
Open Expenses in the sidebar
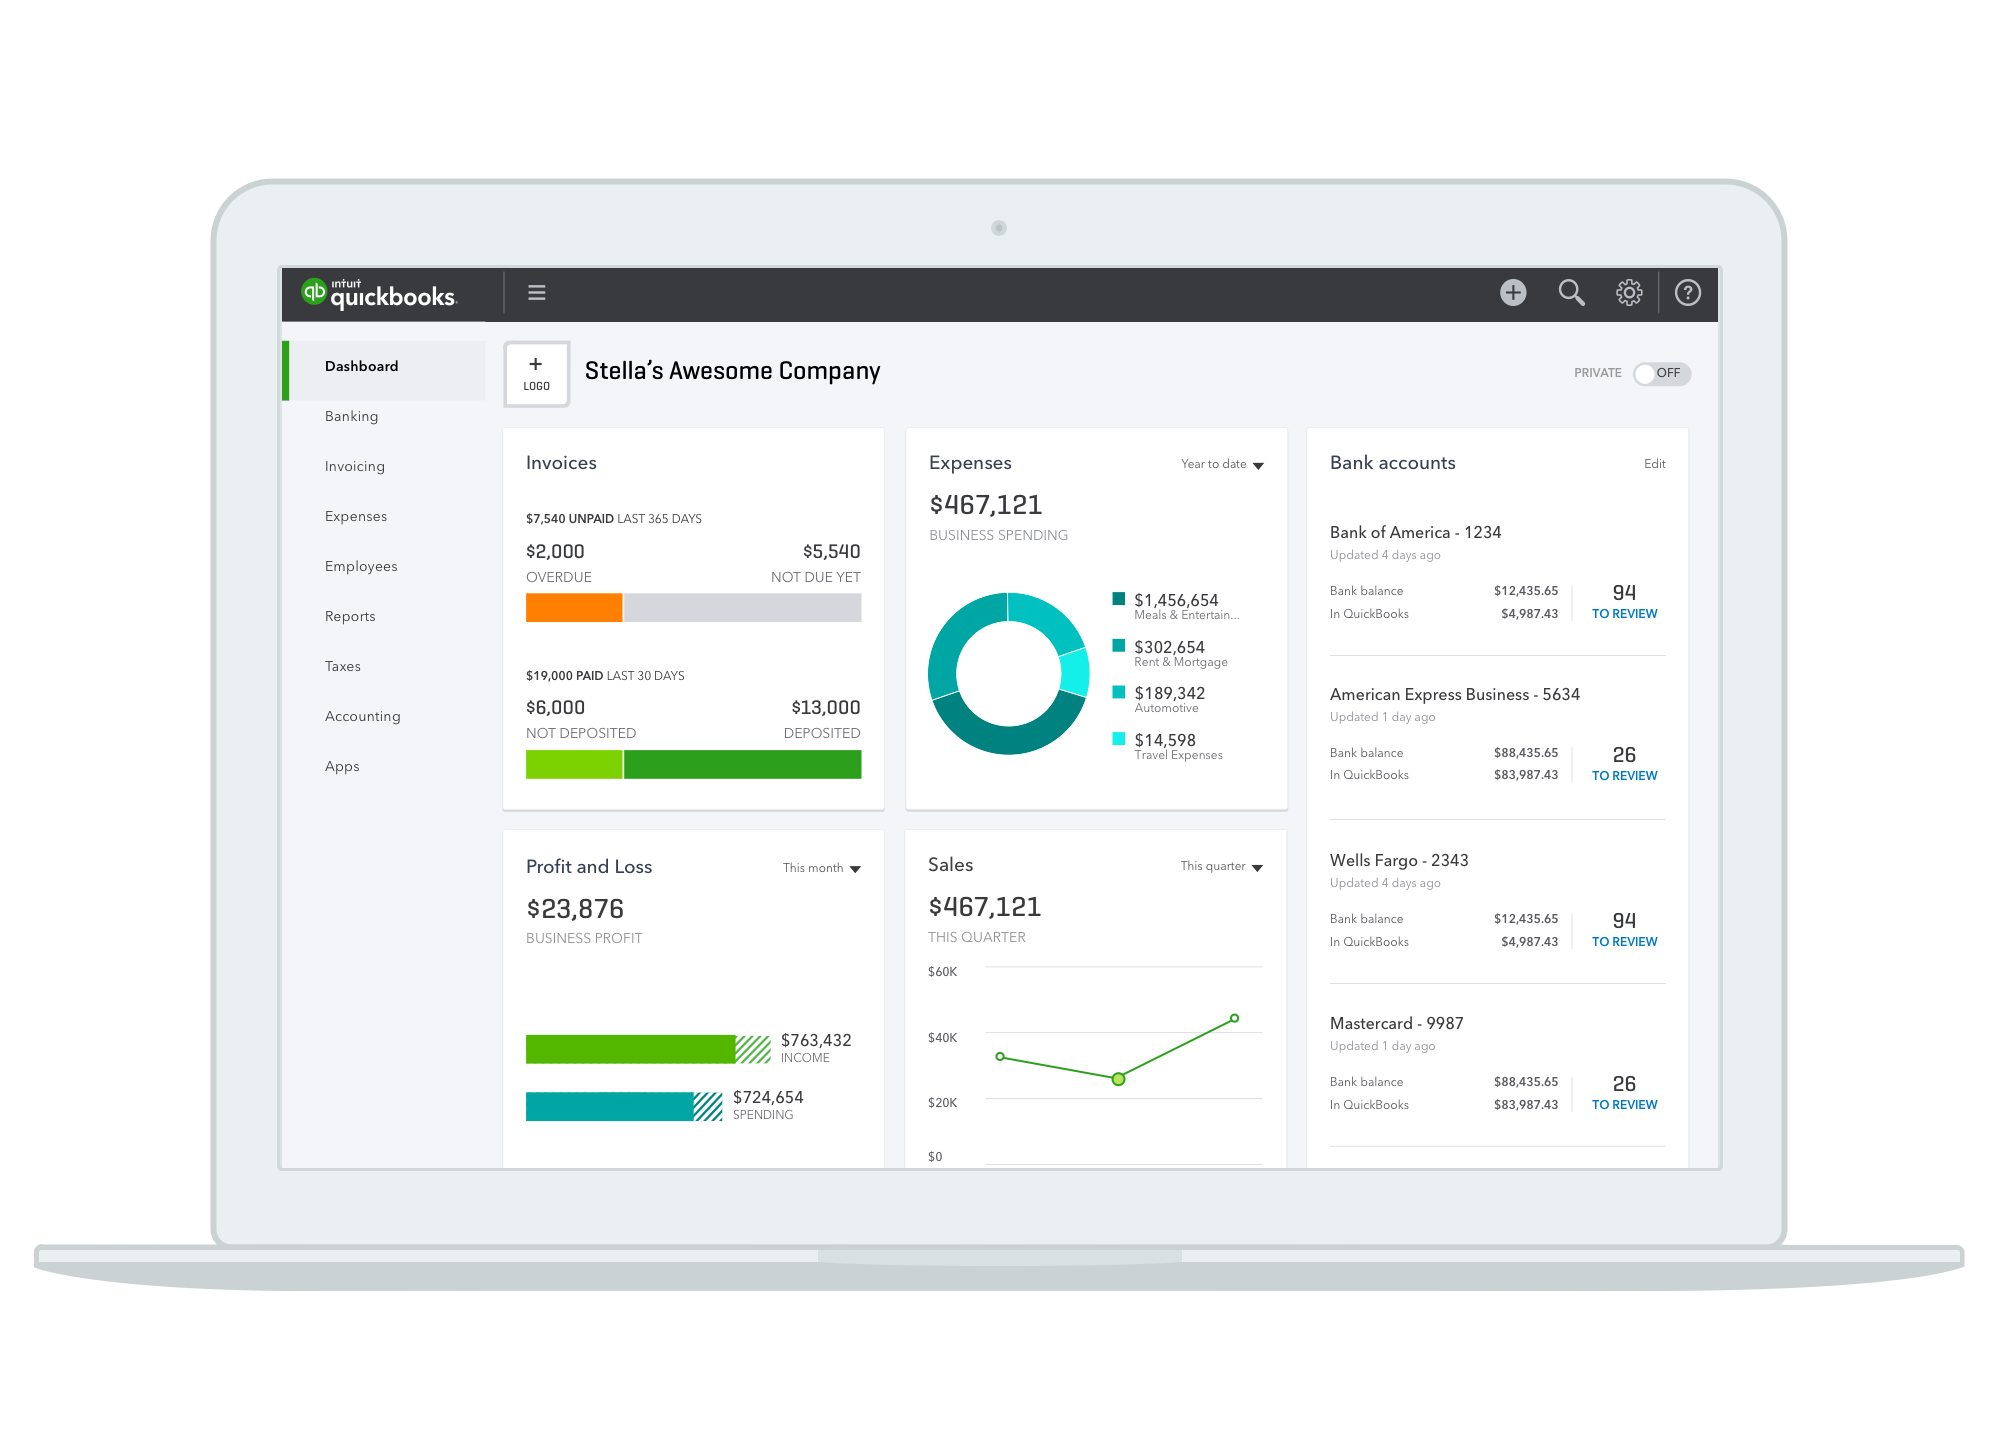(356, 516)
